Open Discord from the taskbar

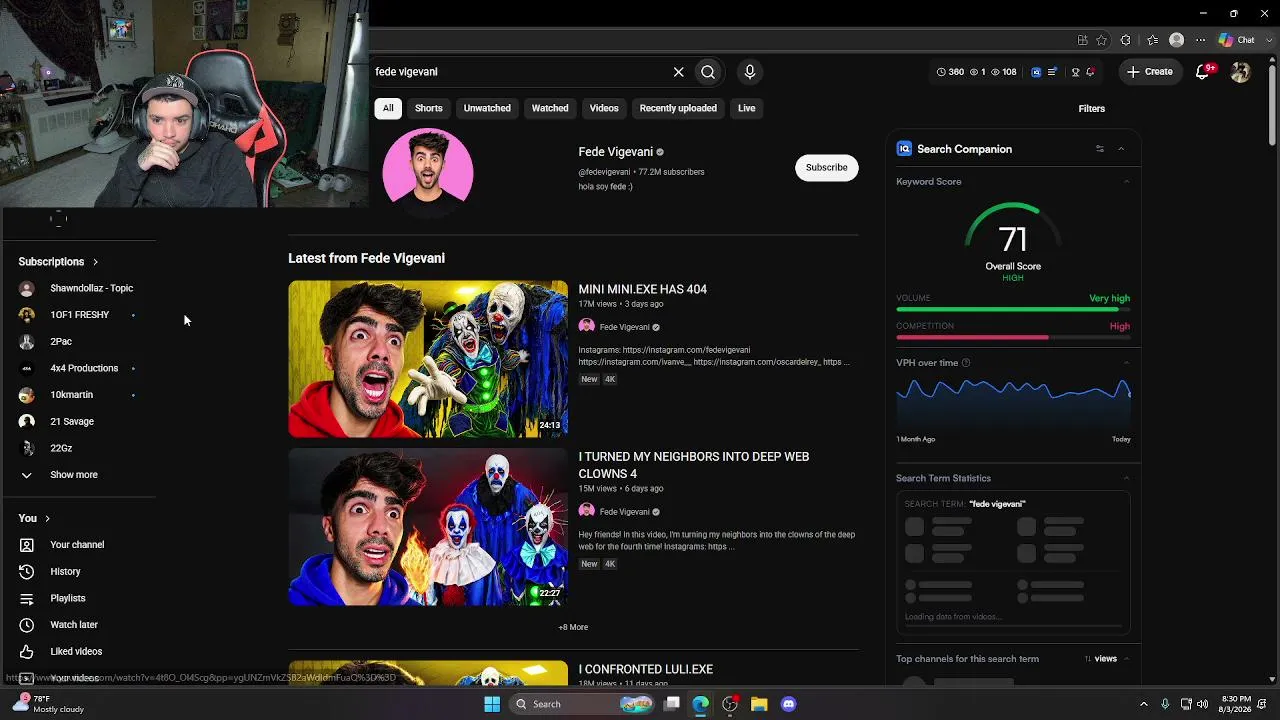pyautogui.click(x=788, y=704)
